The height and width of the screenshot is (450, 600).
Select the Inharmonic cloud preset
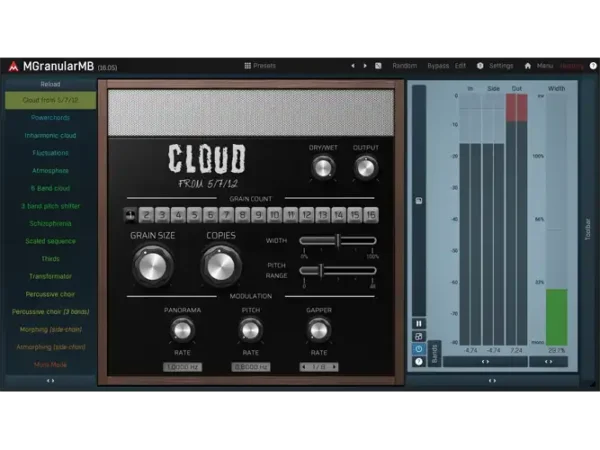click(51, 135)
